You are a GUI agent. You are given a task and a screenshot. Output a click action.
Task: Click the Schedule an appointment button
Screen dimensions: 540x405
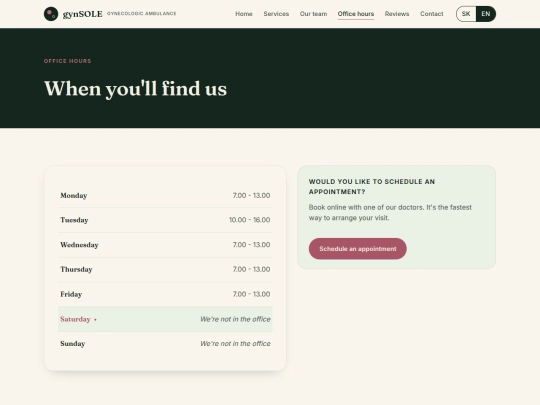point(357,249)
